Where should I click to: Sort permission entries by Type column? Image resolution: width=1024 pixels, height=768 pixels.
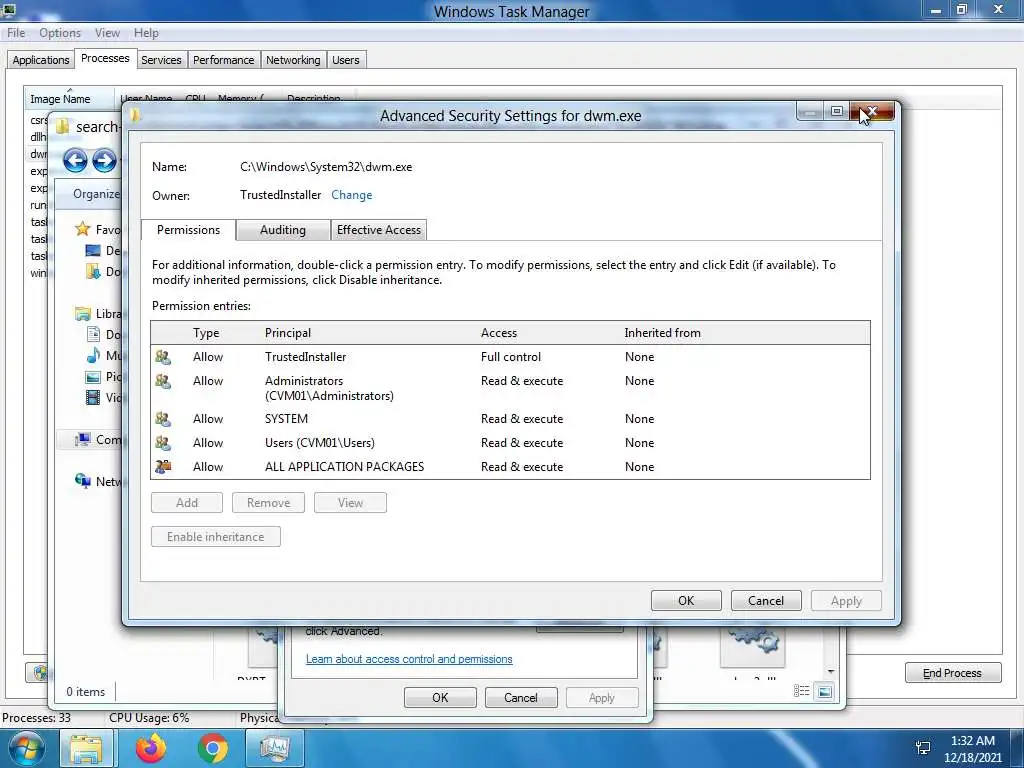[206, 333]
